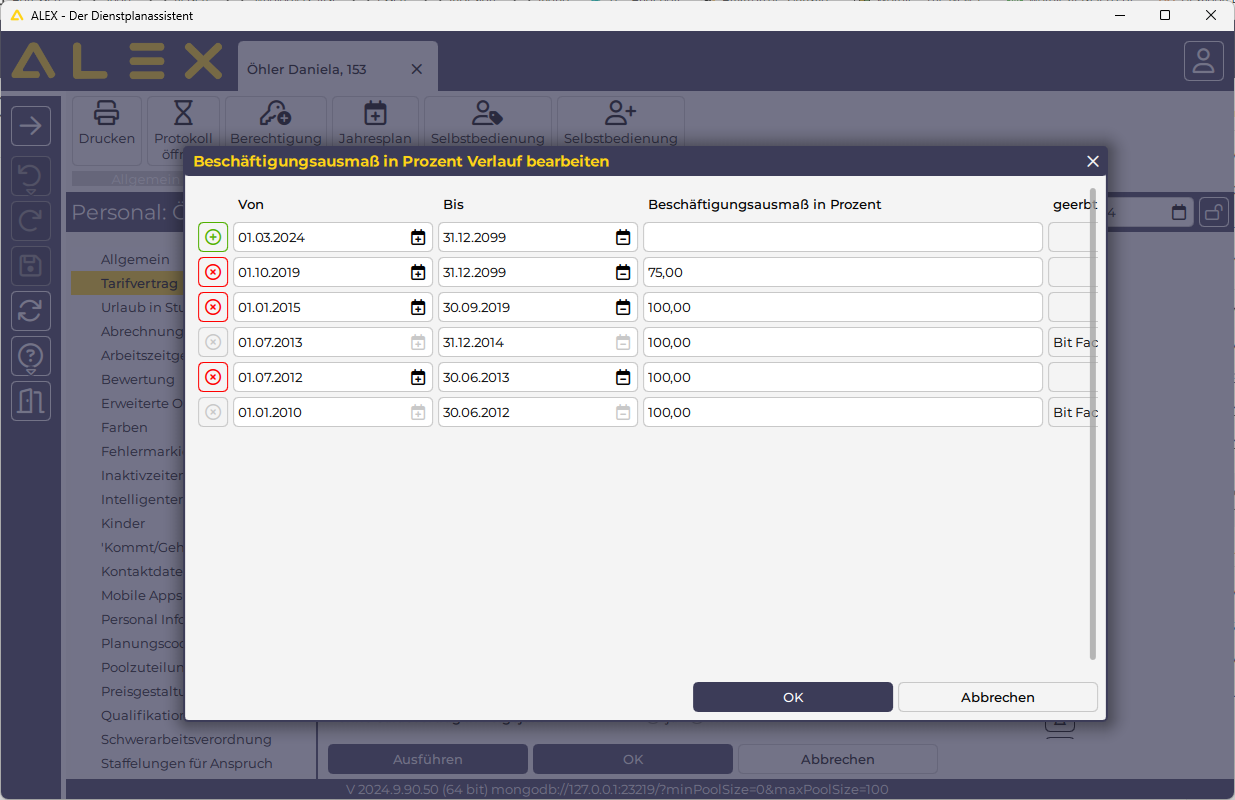Screen dimensions: 1235x800
Task: Remove the row starting 01.01.2015
Action: [213, 307]
